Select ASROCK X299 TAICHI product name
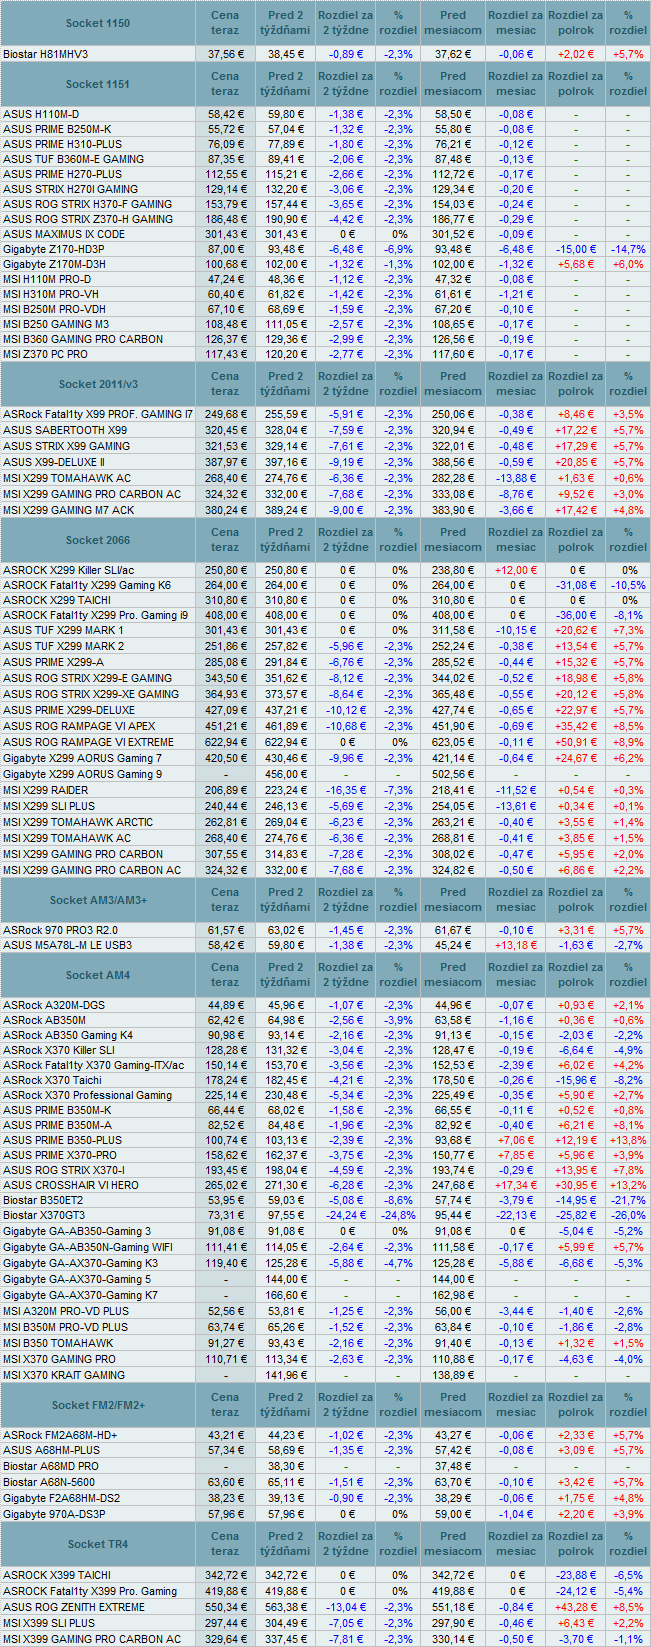This screenshot has height=1647, width=651. tap(57, 600)
